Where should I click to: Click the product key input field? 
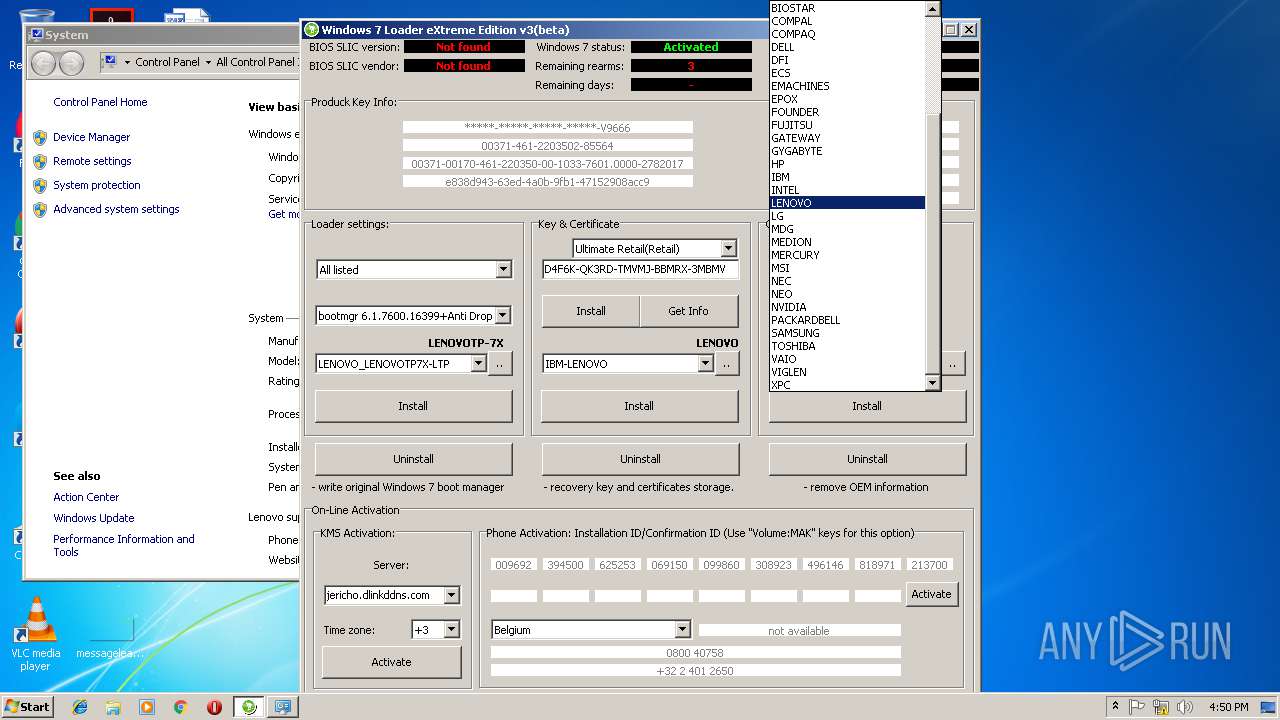tap(640, 270)
